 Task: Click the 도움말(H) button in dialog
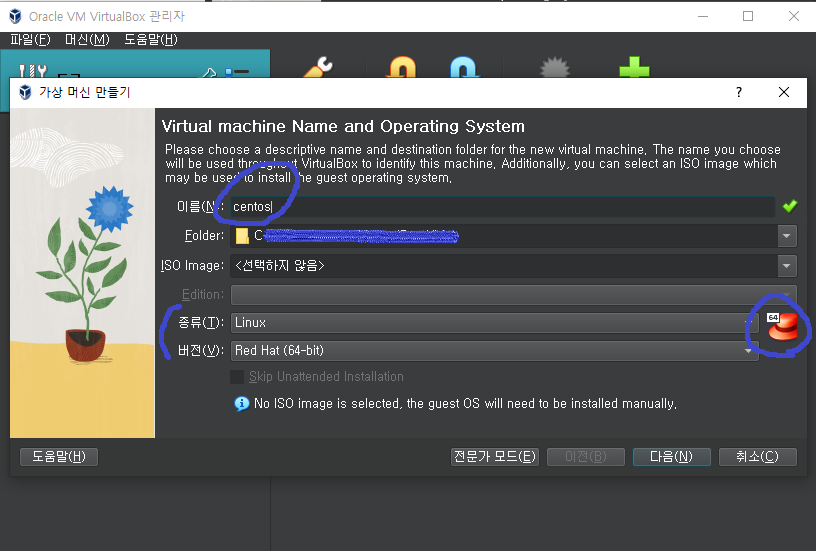point(59,457)
